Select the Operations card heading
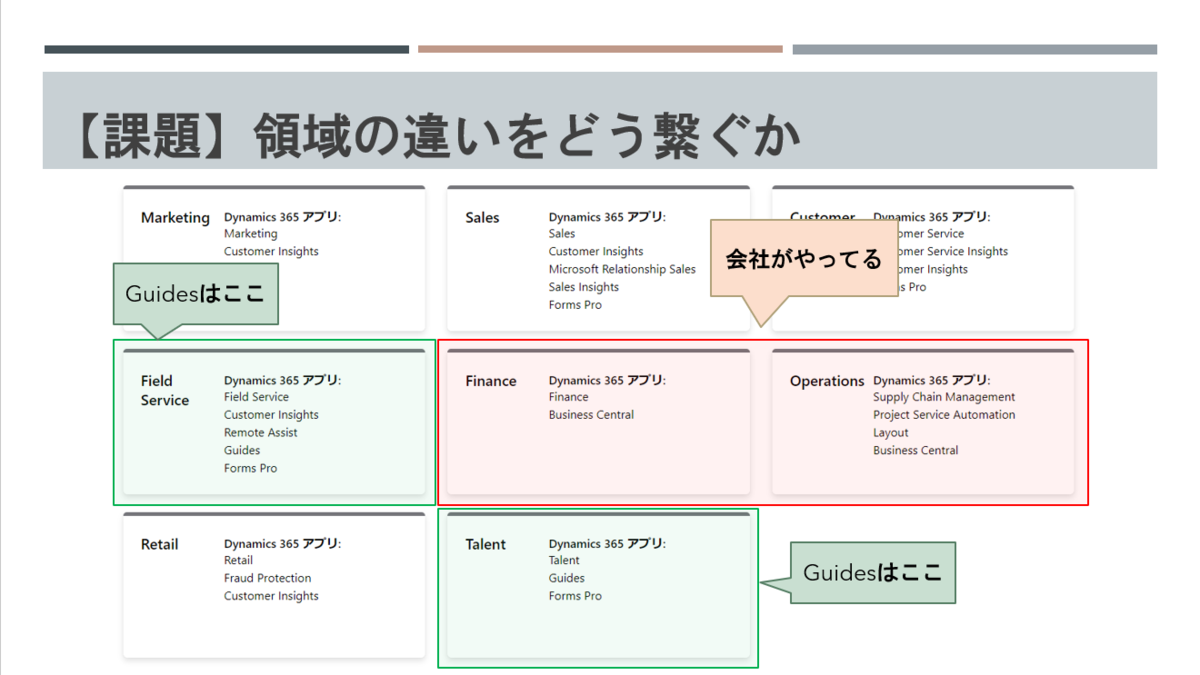This screenshot has height=675, width=1200. tap(827, 381)
